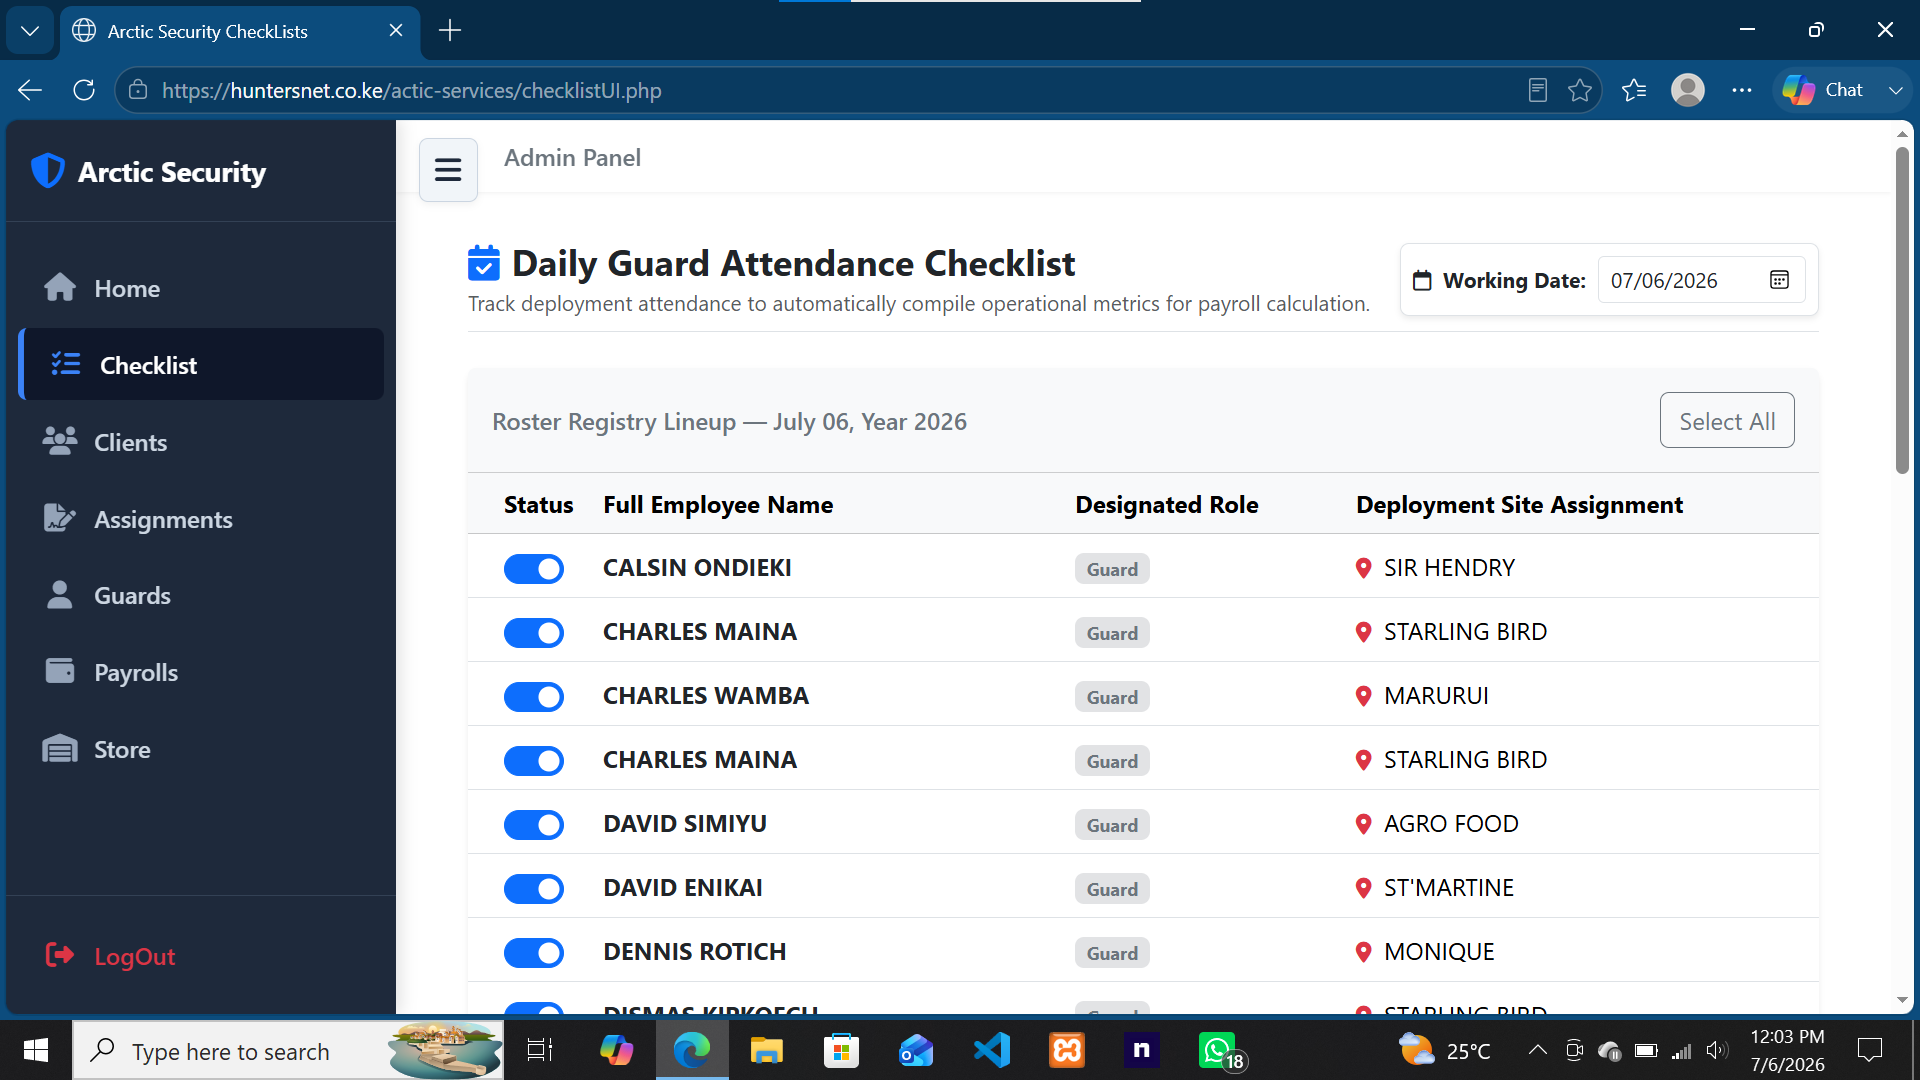Toggle attendance for CALSIN ONDIEKI
The width and height of the screenshot is (1920, 1080).
pyautogui.click(x=534, y=569)
